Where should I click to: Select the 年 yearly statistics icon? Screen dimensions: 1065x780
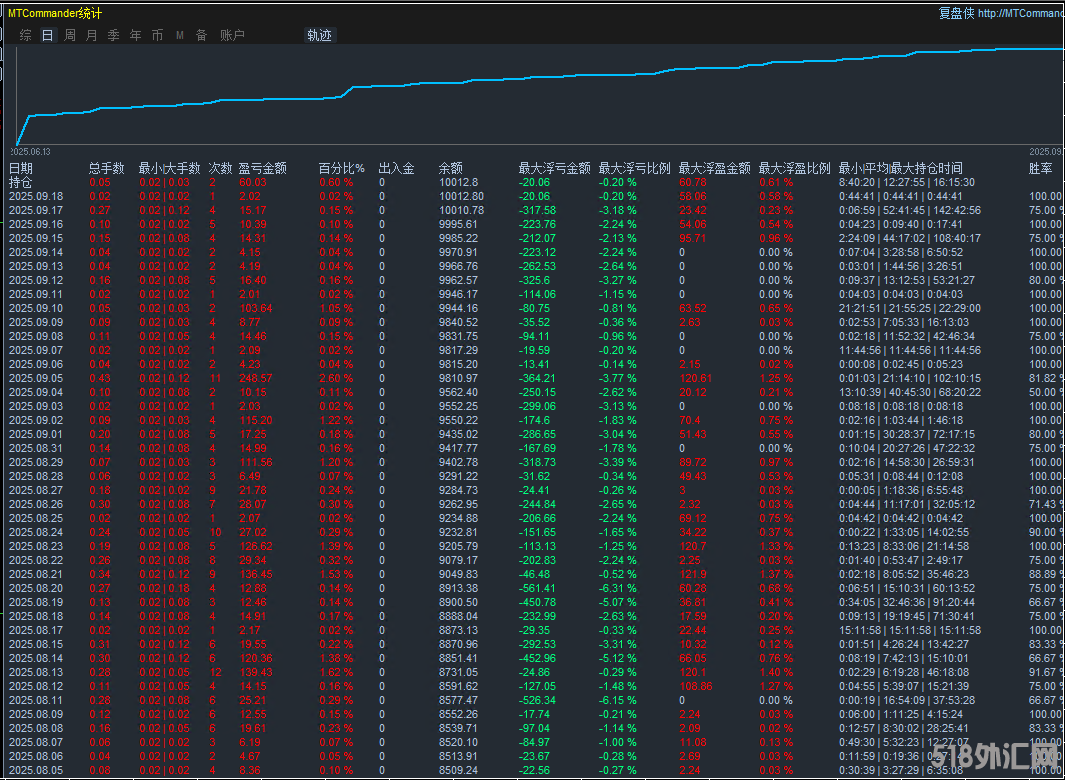135,34
